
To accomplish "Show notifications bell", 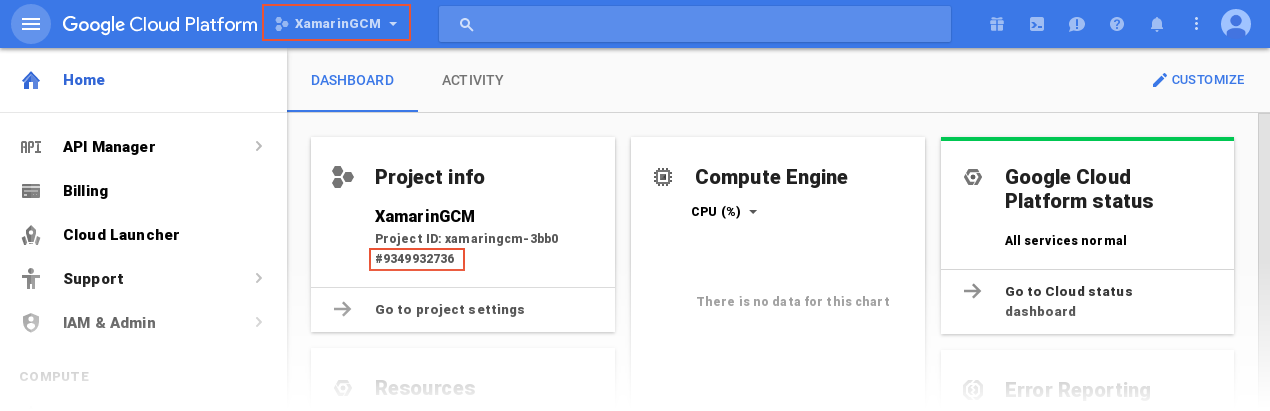I will click(x=1157, y=24).
